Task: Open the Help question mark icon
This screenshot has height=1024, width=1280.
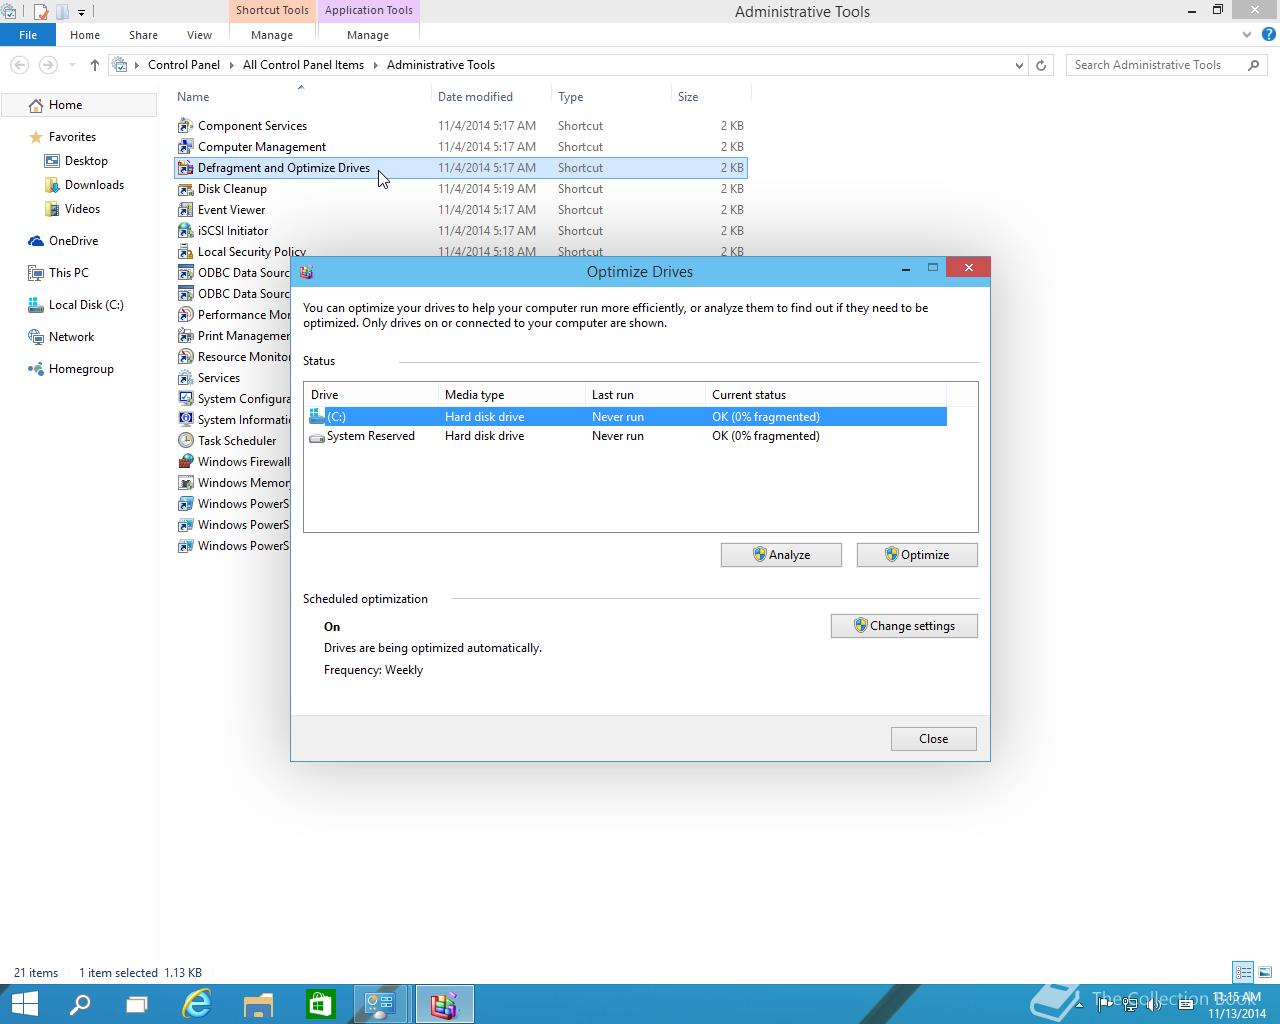Action: (x=1268, y=35)
